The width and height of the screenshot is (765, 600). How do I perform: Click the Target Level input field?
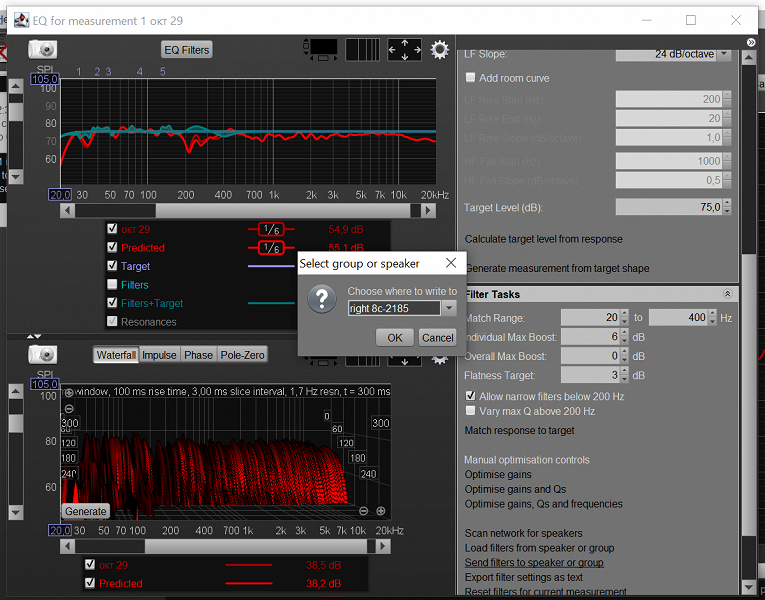pyautogui.click(x=667, y=207)
